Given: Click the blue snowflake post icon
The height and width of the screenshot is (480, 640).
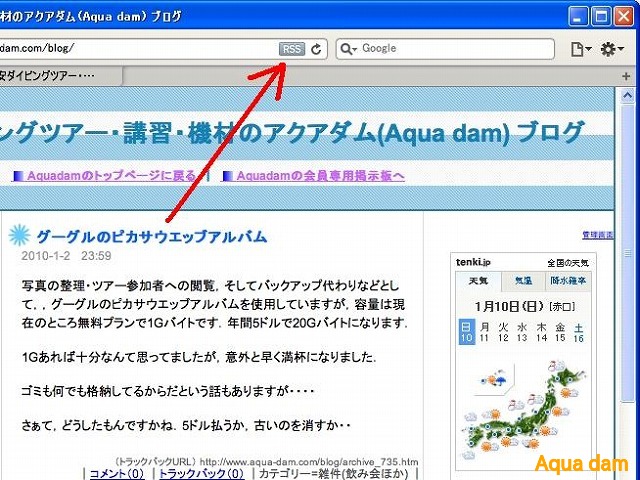Looking at the screenshot, I should coord(19,235).
